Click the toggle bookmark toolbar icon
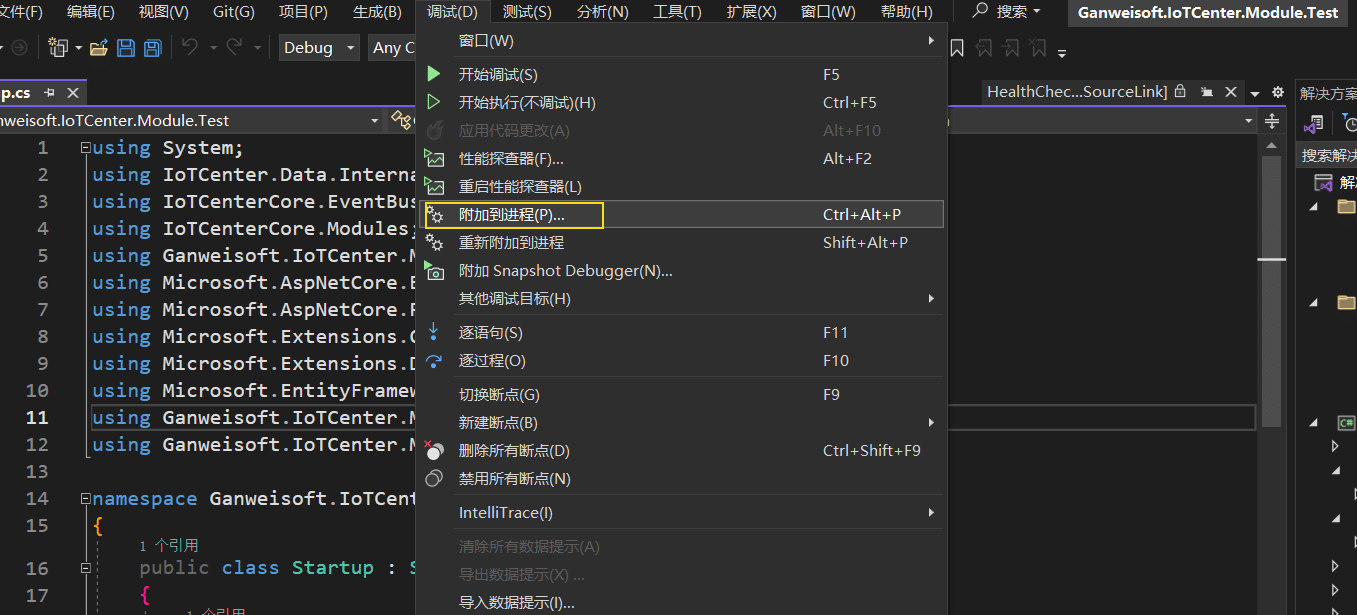This screenshot has height=615, width=1357. pos(957,48)
